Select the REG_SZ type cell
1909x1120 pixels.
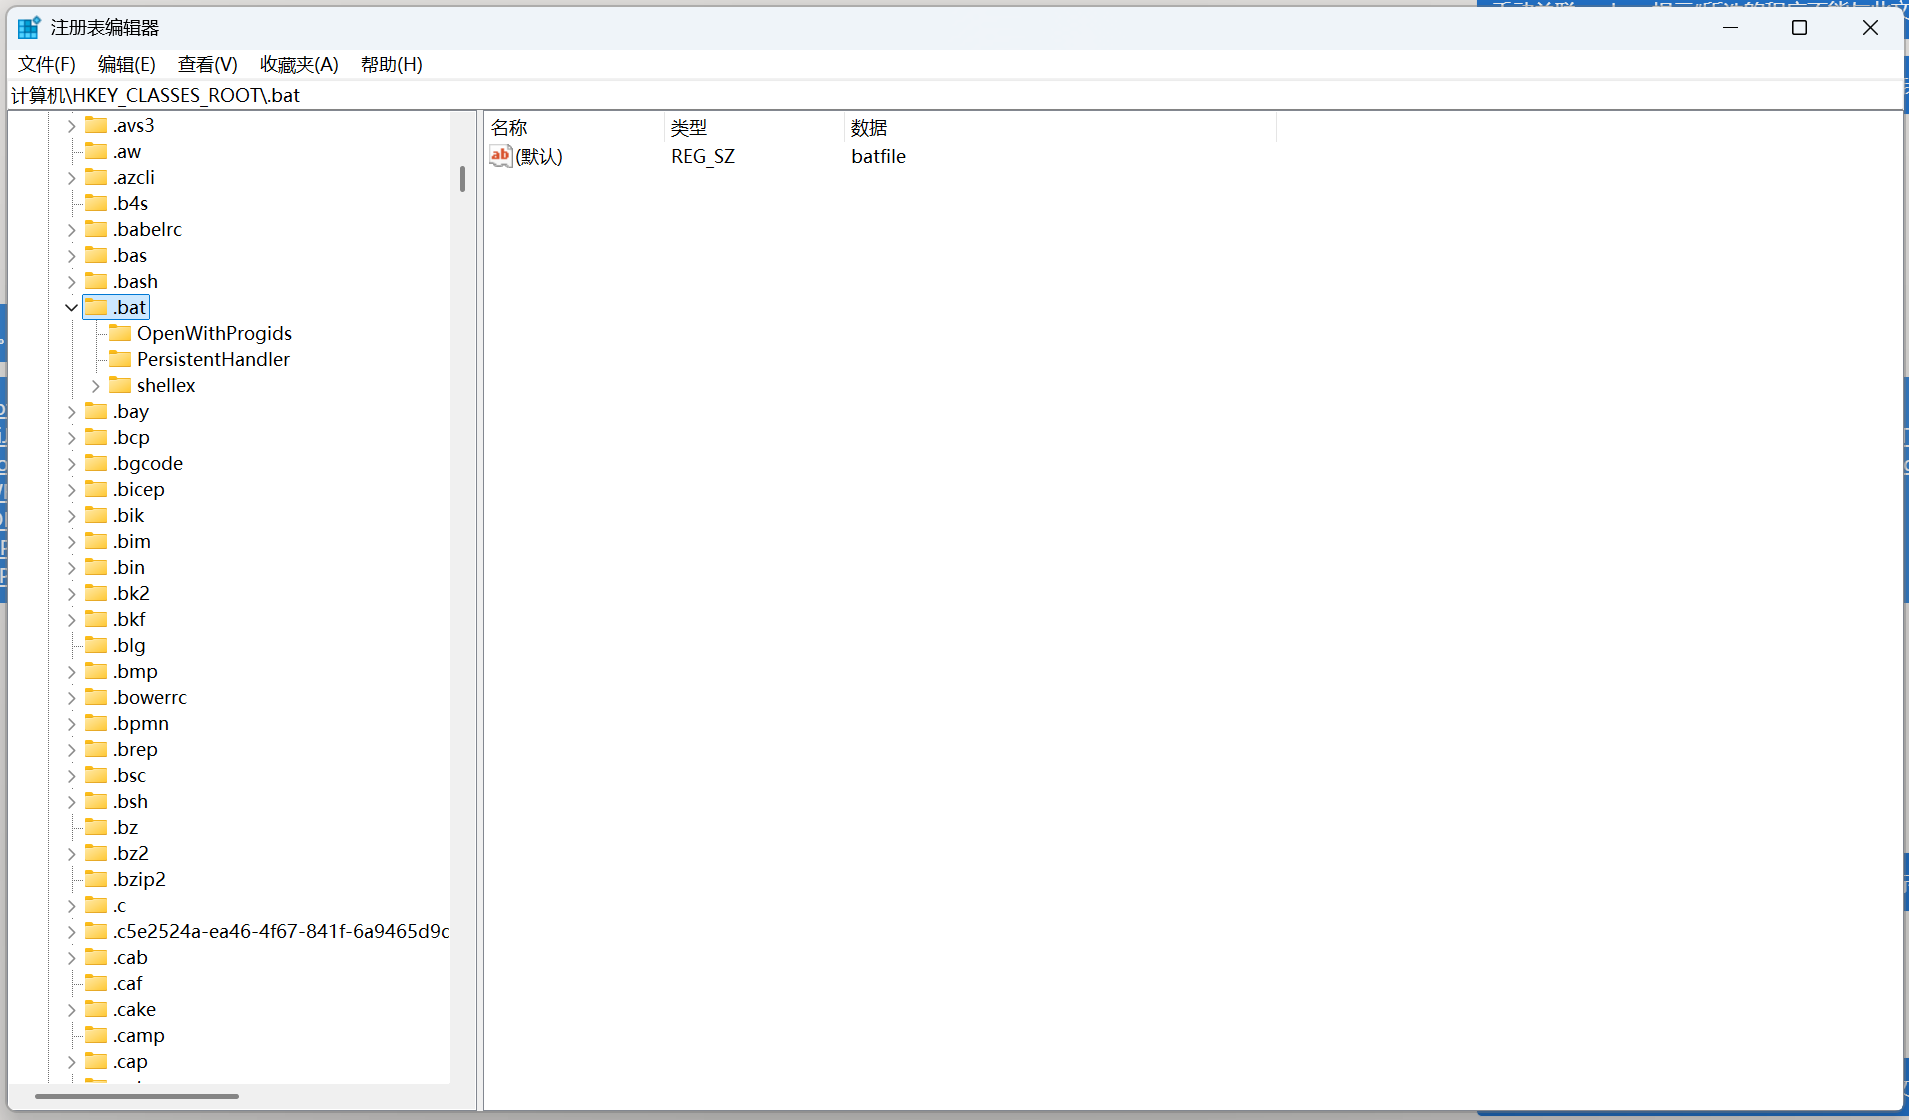pyautogui.click(x=703, y=156)
